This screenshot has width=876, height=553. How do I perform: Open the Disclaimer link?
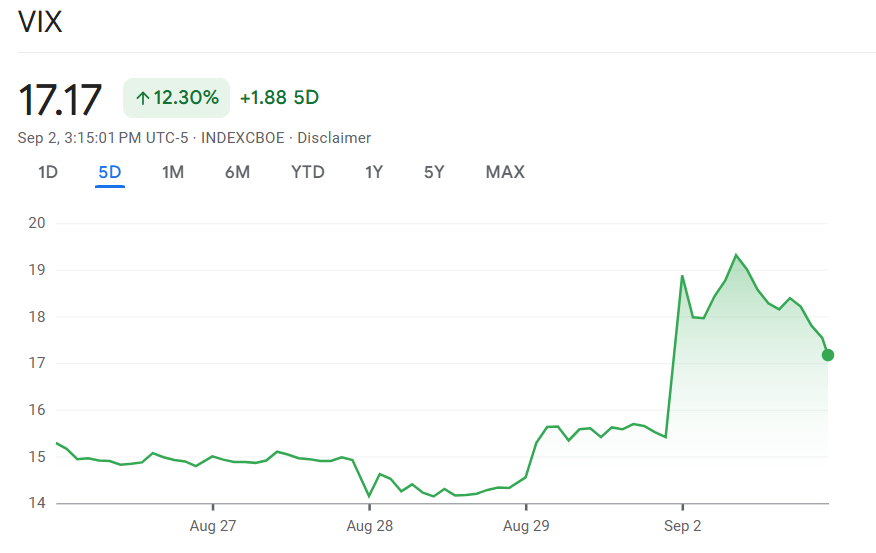tap(334, 138)
